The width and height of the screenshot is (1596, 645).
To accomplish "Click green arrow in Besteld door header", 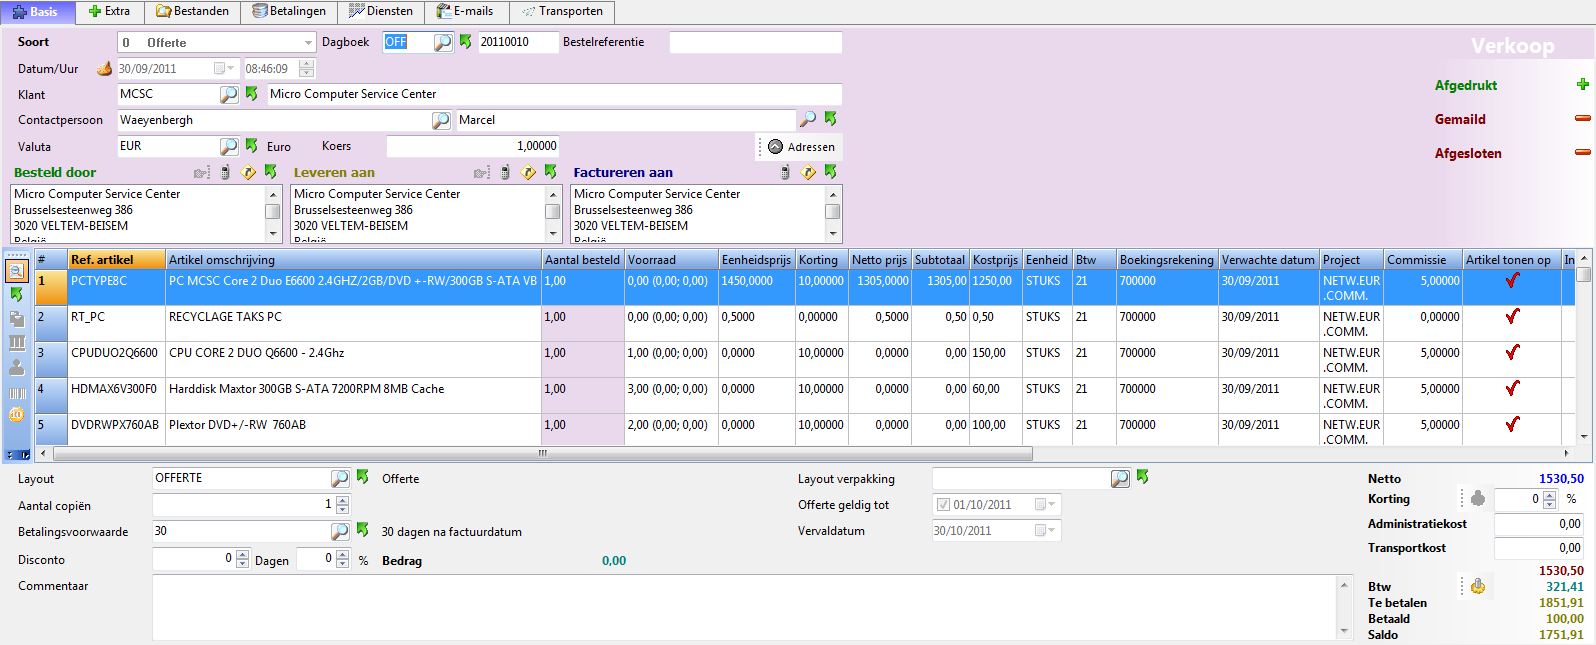I will [270, 172].
